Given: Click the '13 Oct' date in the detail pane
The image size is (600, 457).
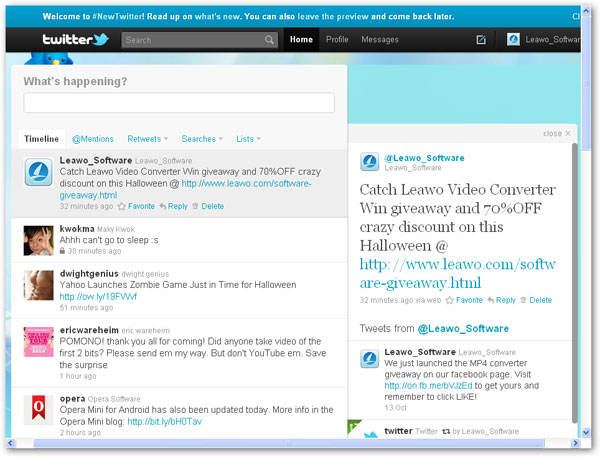Looking at the screenshot, I should coord(395,408).
